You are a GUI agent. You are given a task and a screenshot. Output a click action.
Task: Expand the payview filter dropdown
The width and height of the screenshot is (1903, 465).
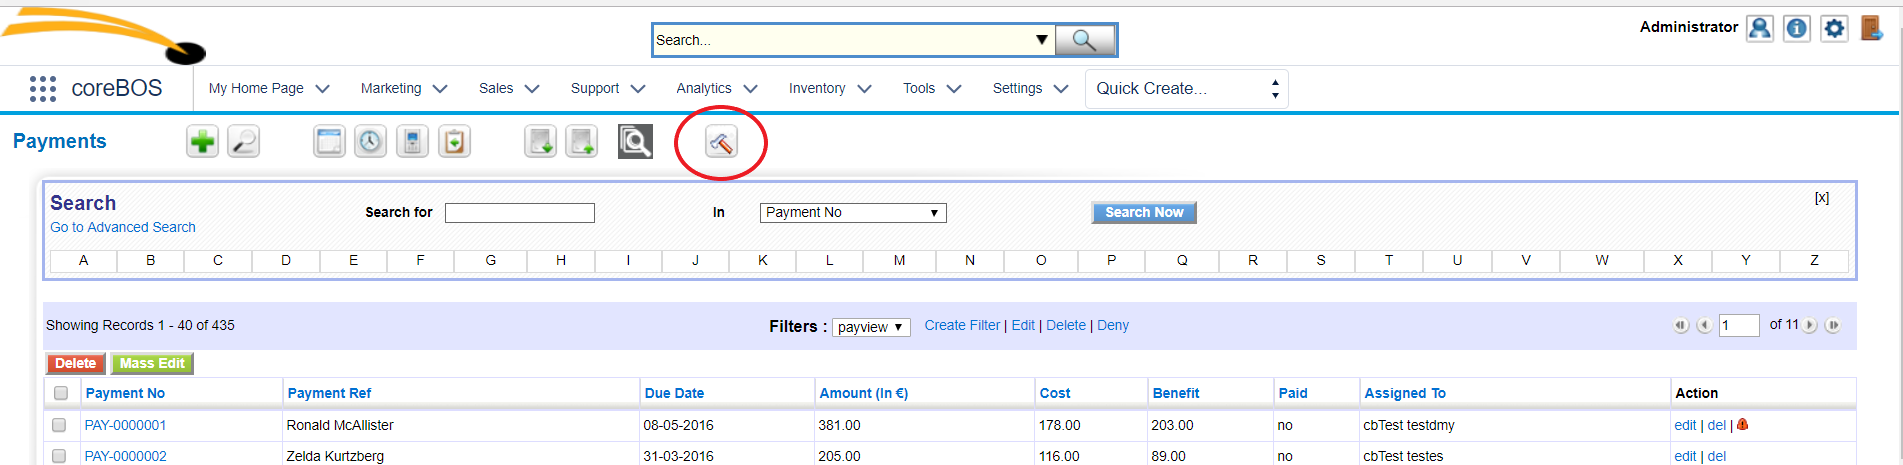click(870, 327)
